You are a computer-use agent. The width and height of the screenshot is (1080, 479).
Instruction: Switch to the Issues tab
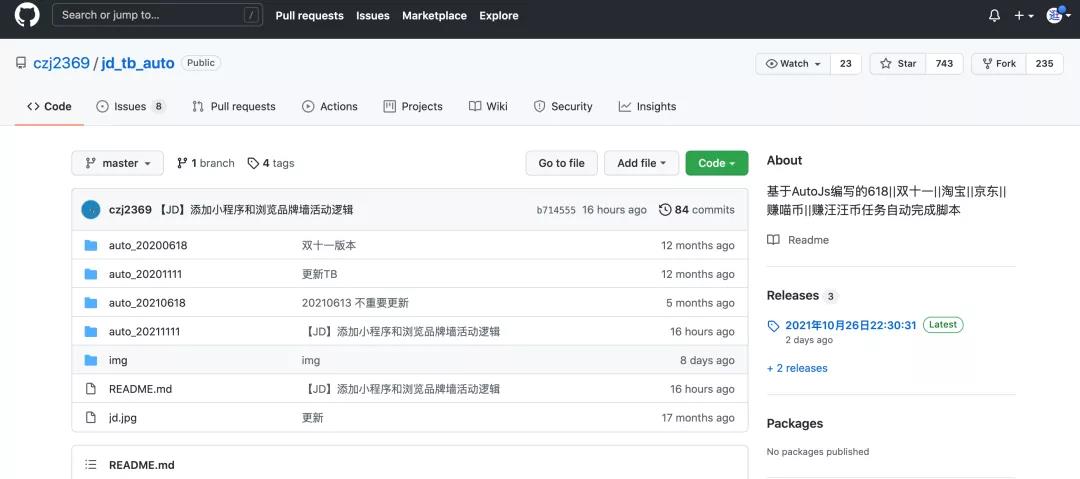tap(131, 106)
